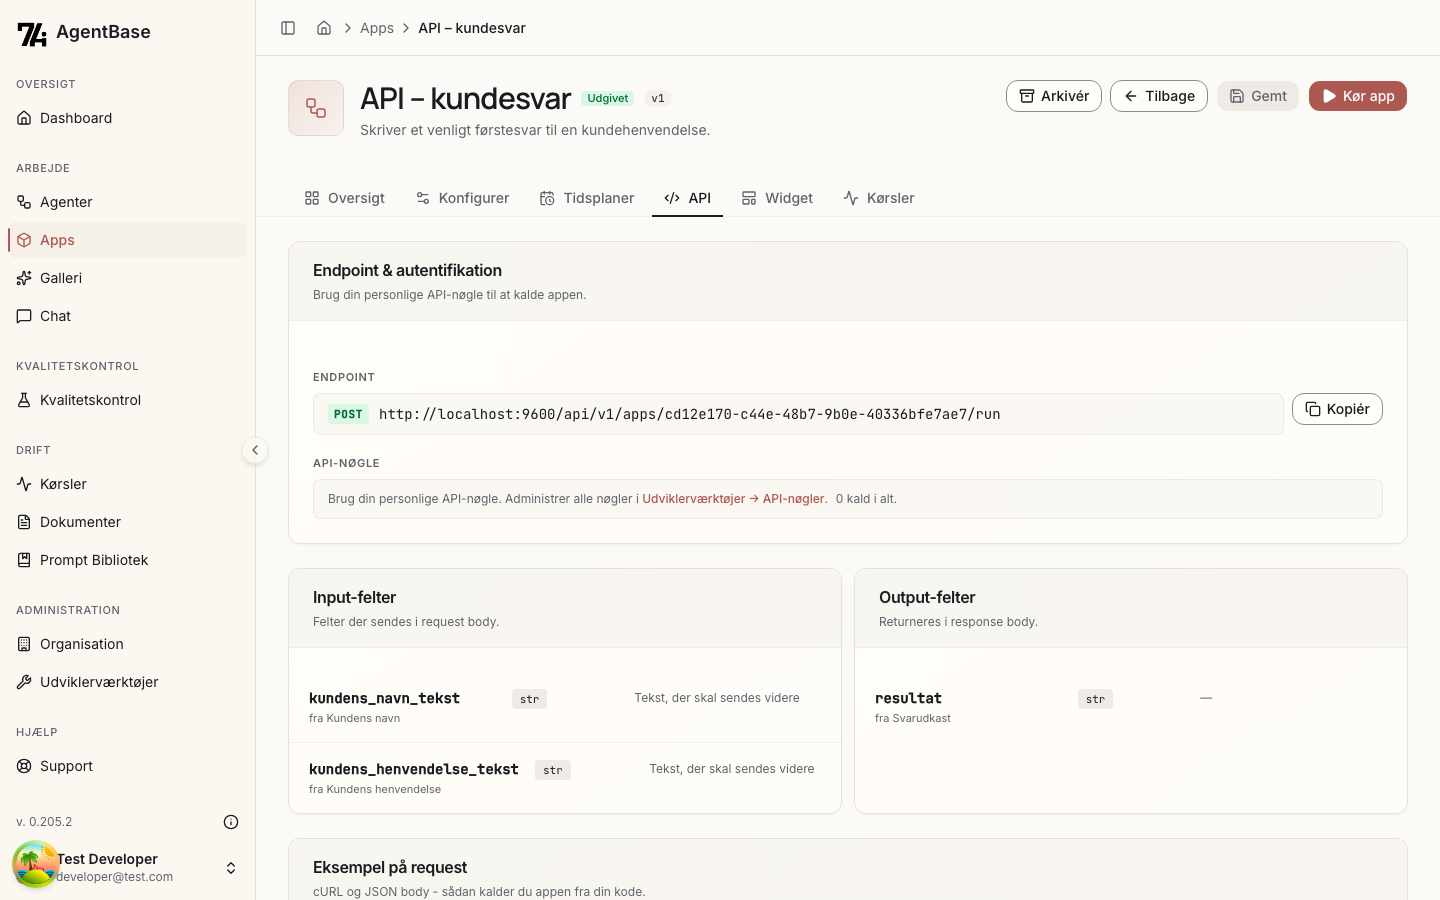Click the Arkivér button
Image resolution: width=1440 pixels, height=900 pixels.
click(x=1054, y=96)
